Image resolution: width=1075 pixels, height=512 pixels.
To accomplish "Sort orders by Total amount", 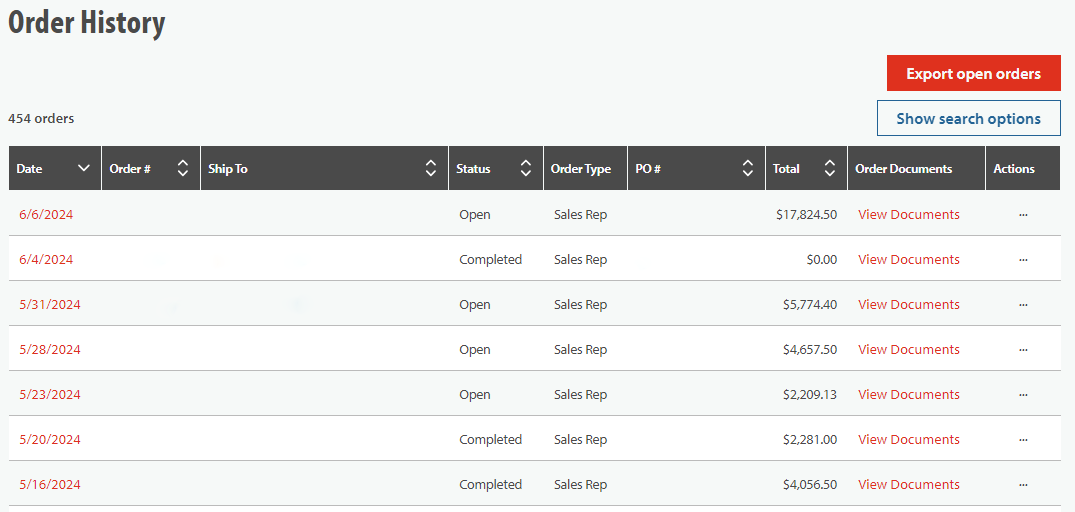I will click(829, 169).
